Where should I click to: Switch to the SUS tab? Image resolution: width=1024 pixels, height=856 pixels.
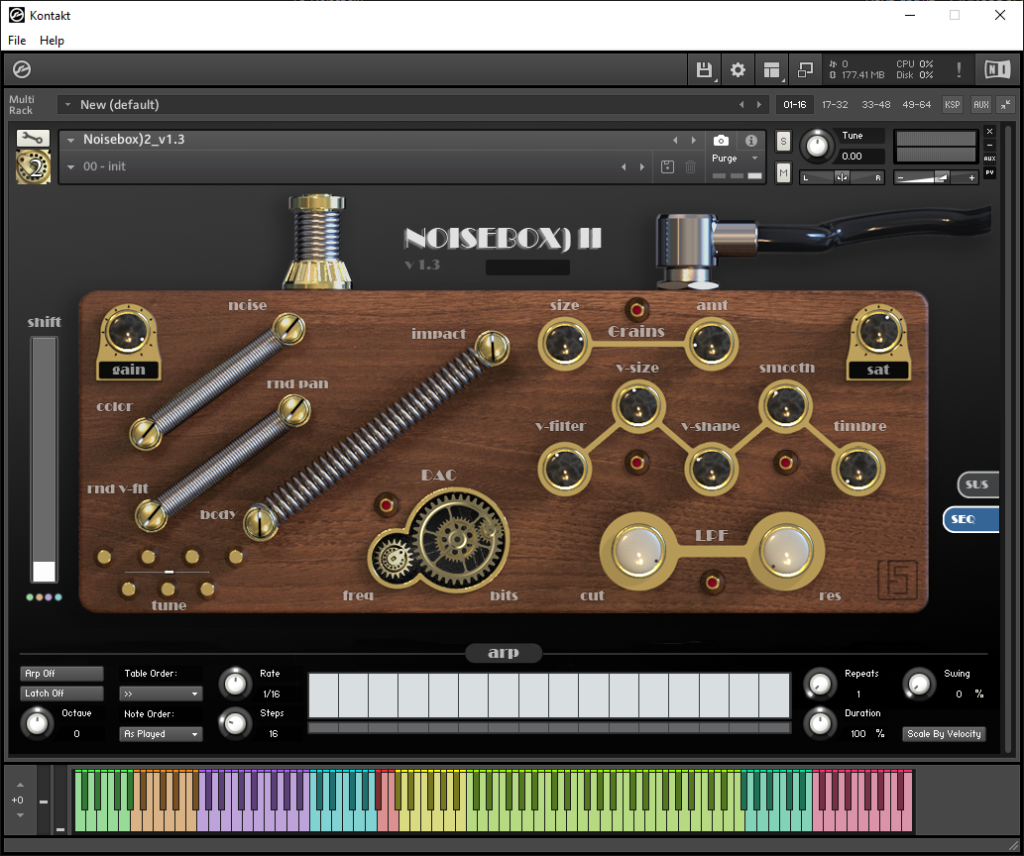pos(978,484)
